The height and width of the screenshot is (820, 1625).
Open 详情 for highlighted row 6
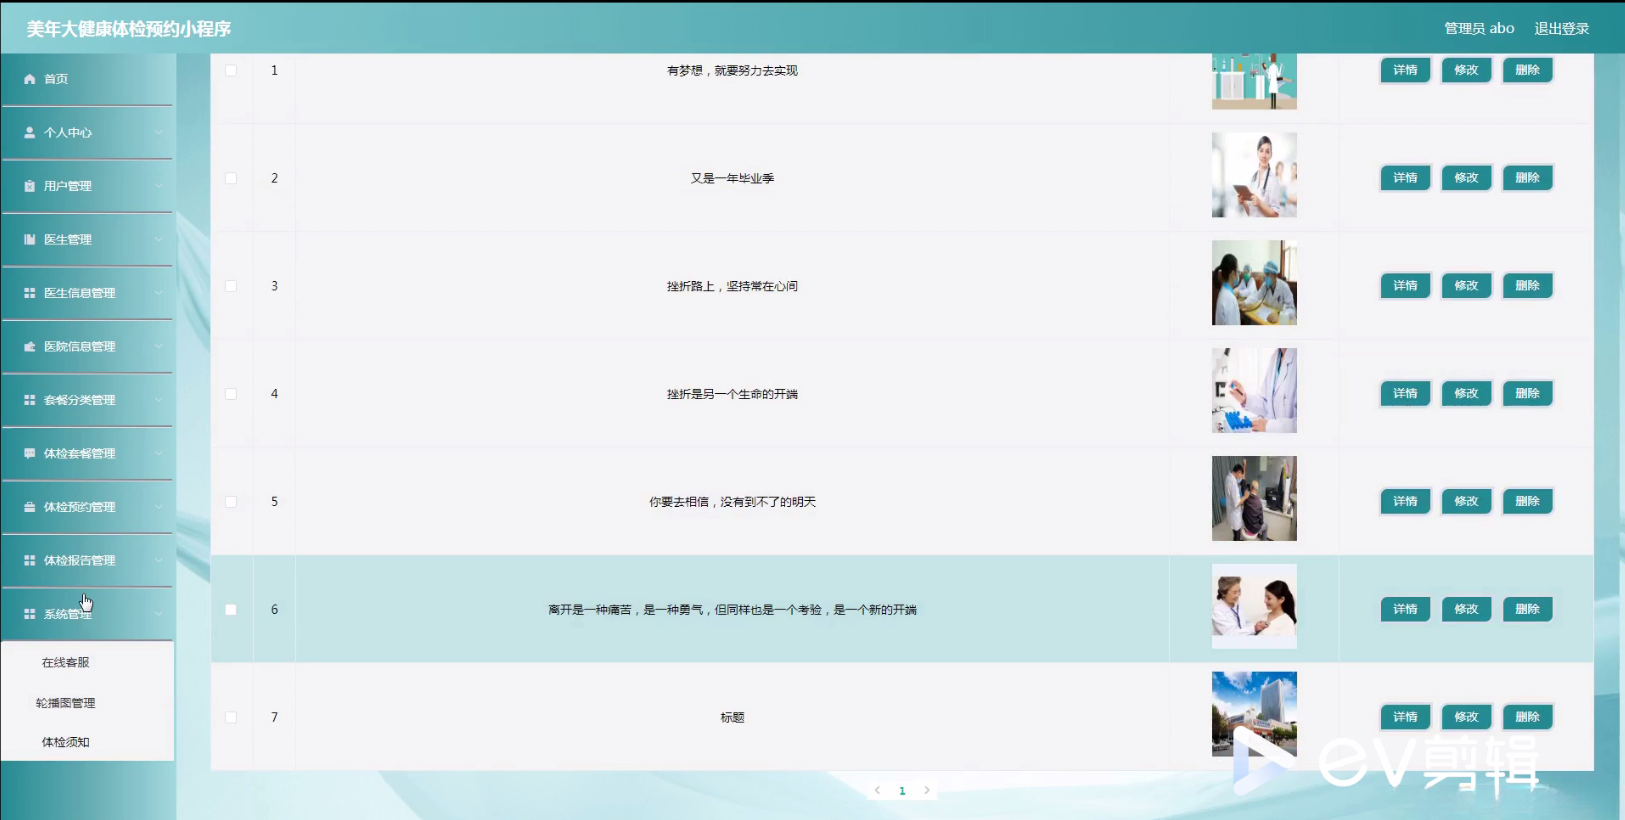(1405, 609)
